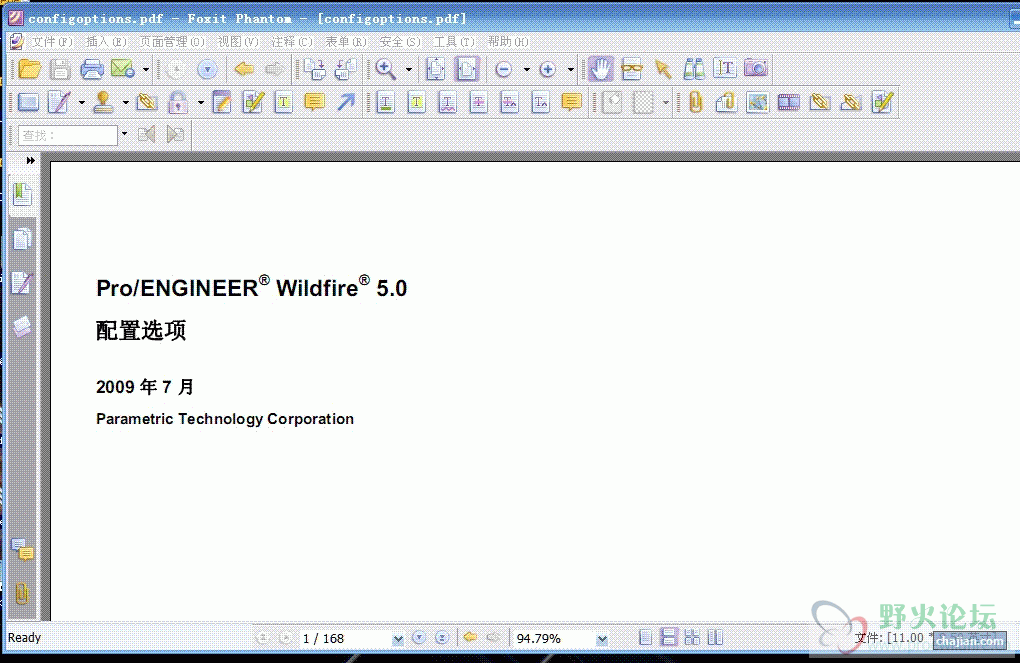Open the 文件(F) menu
Viewport: 1020px width, 663px height.
[x=52, y=42]
